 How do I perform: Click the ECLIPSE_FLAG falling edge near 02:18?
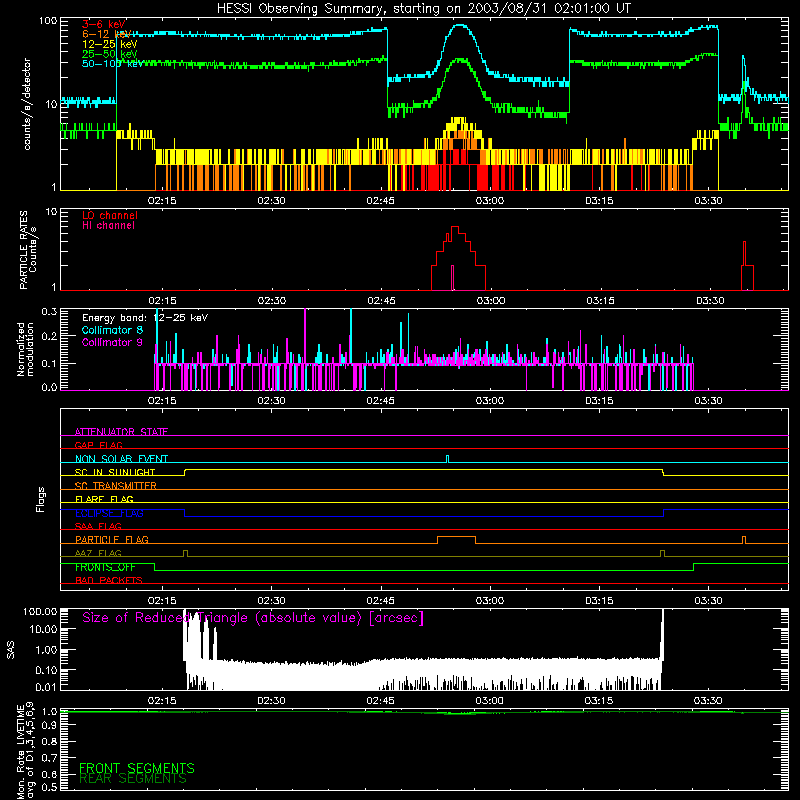point(184,513)
